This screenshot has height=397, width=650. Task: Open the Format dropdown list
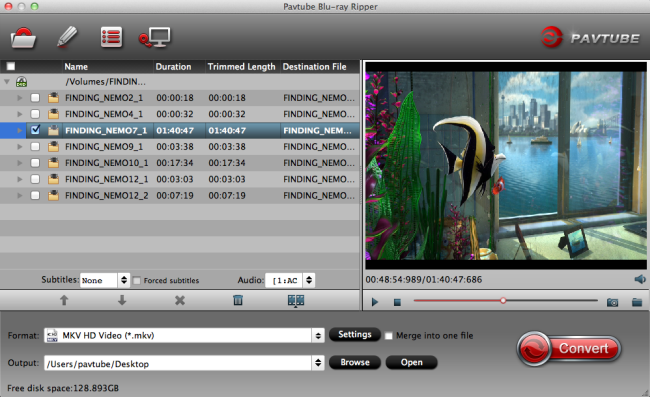[x=318, y=336]
